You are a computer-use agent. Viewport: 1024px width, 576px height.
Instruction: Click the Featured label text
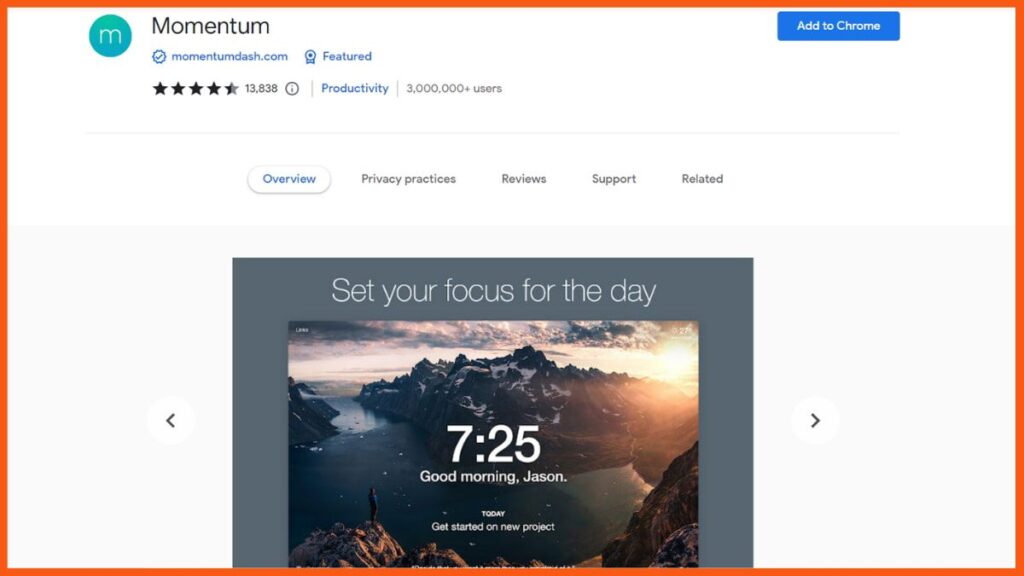pos(347,57)
